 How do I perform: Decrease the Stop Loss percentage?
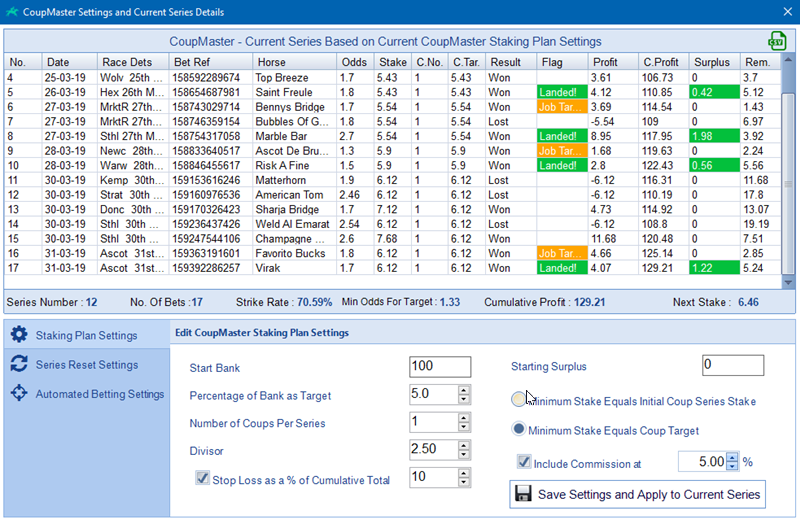464,482
